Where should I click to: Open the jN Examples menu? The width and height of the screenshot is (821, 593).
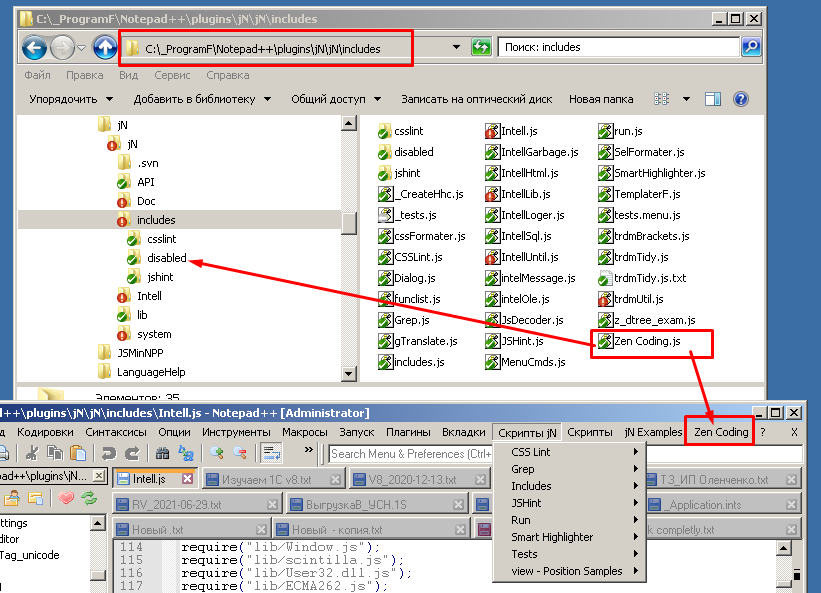(653, 432)
